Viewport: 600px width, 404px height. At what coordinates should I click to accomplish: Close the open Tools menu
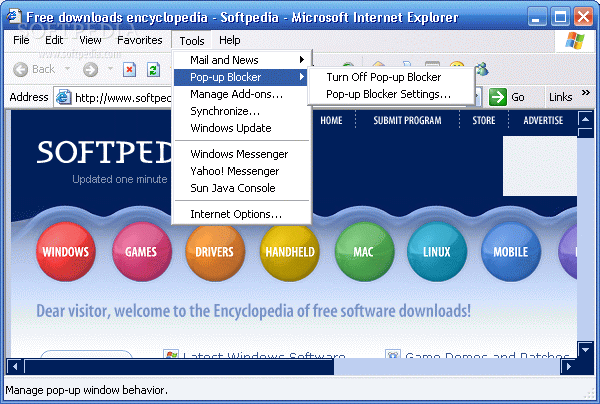192,41
